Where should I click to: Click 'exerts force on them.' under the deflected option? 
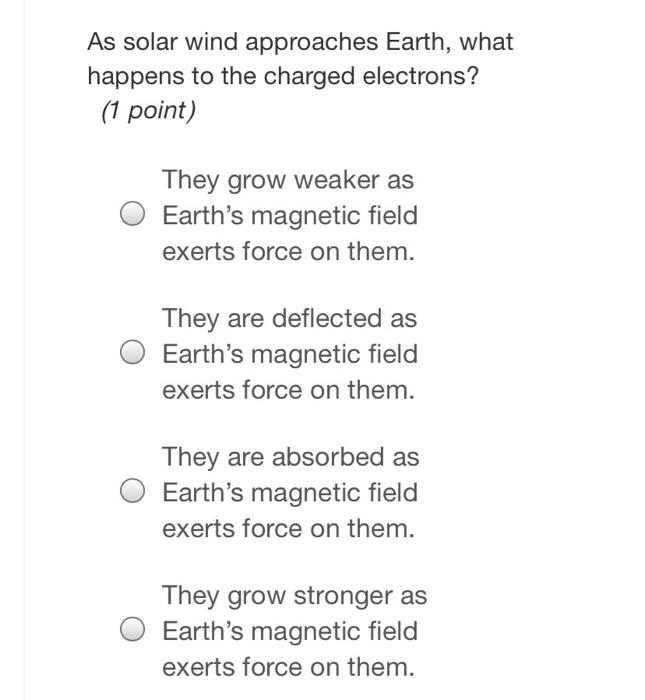click(x=288, y=390)
